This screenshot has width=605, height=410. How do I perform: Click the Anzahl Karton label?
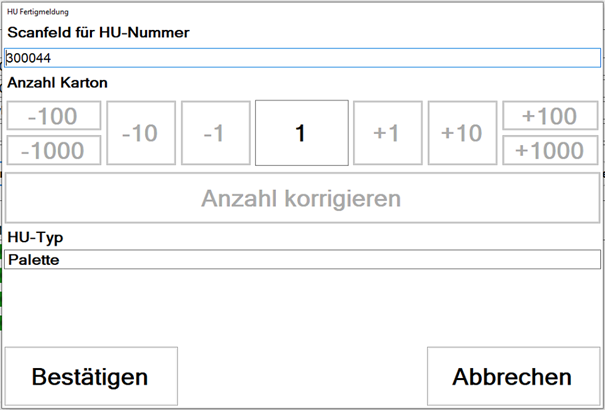pos(57,83)
